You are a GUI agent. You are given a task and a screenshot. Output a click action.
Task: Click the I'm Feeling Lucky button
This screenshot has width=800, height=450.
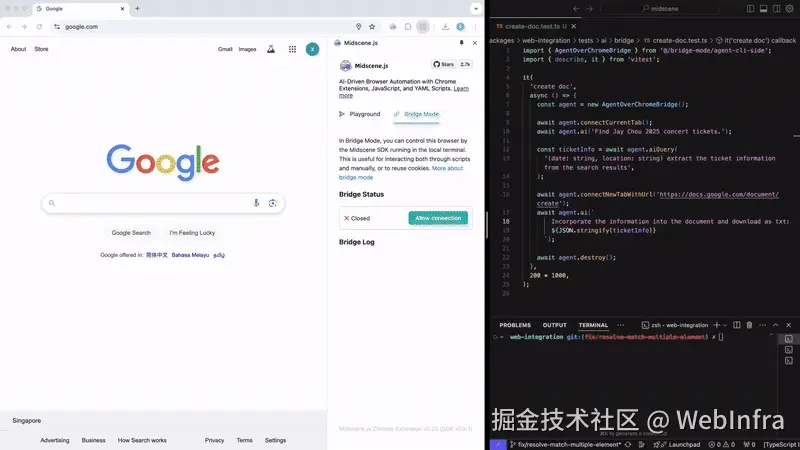click(x=192, y=233)
